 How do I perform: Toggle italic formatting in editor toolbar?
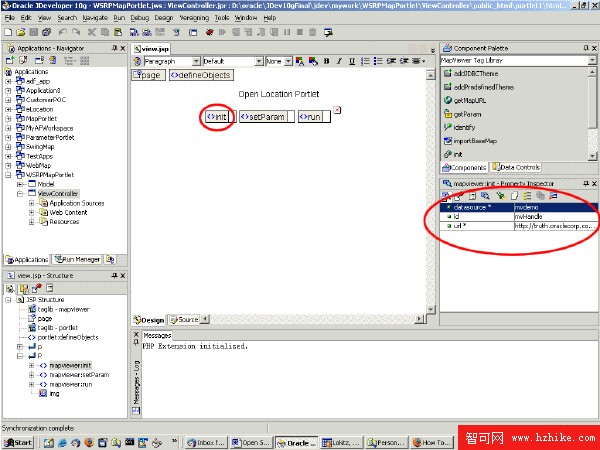[339, 61]
